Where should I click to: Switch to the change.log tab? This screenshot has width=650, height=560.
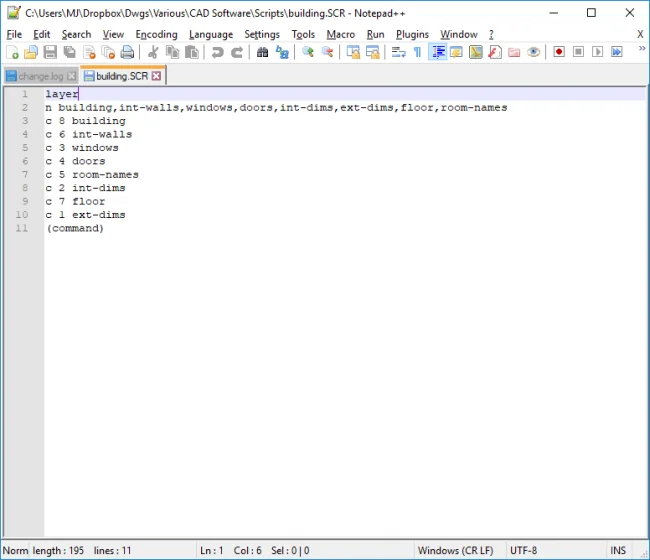[x=39, y=76]
